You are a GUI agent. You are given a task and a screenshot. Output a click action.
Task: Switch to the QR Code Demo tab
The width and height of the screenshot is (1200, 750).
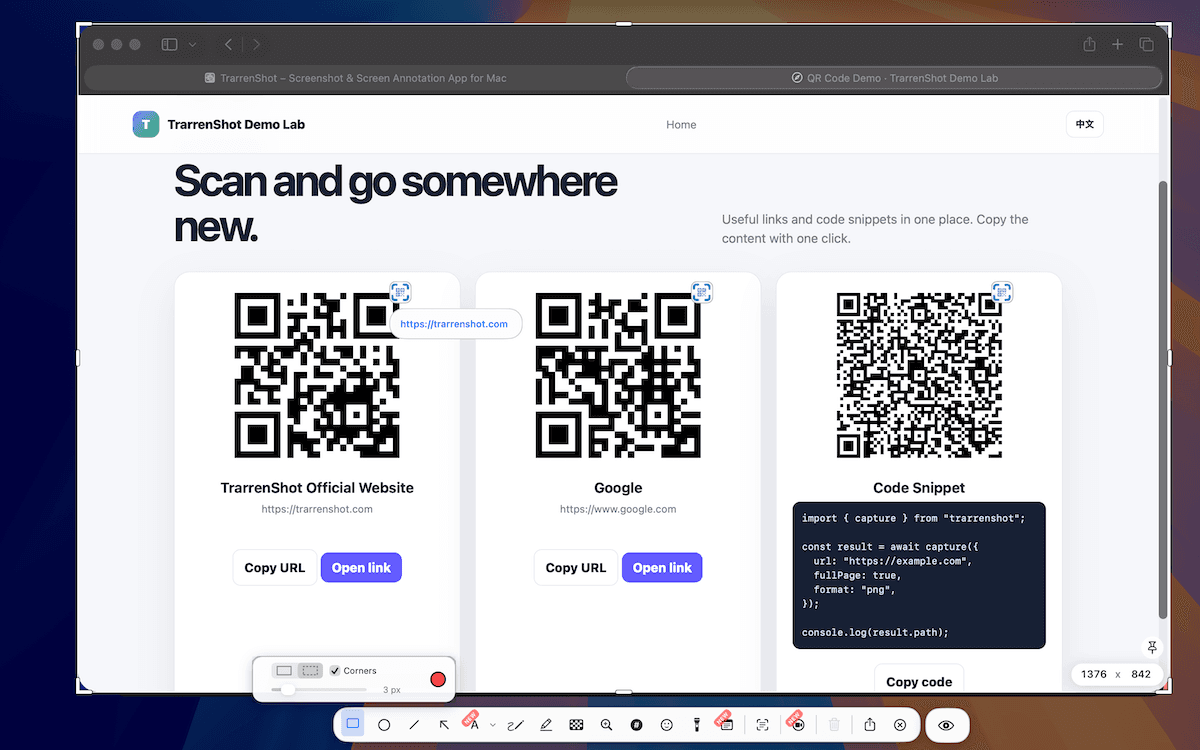pos(894,78)
